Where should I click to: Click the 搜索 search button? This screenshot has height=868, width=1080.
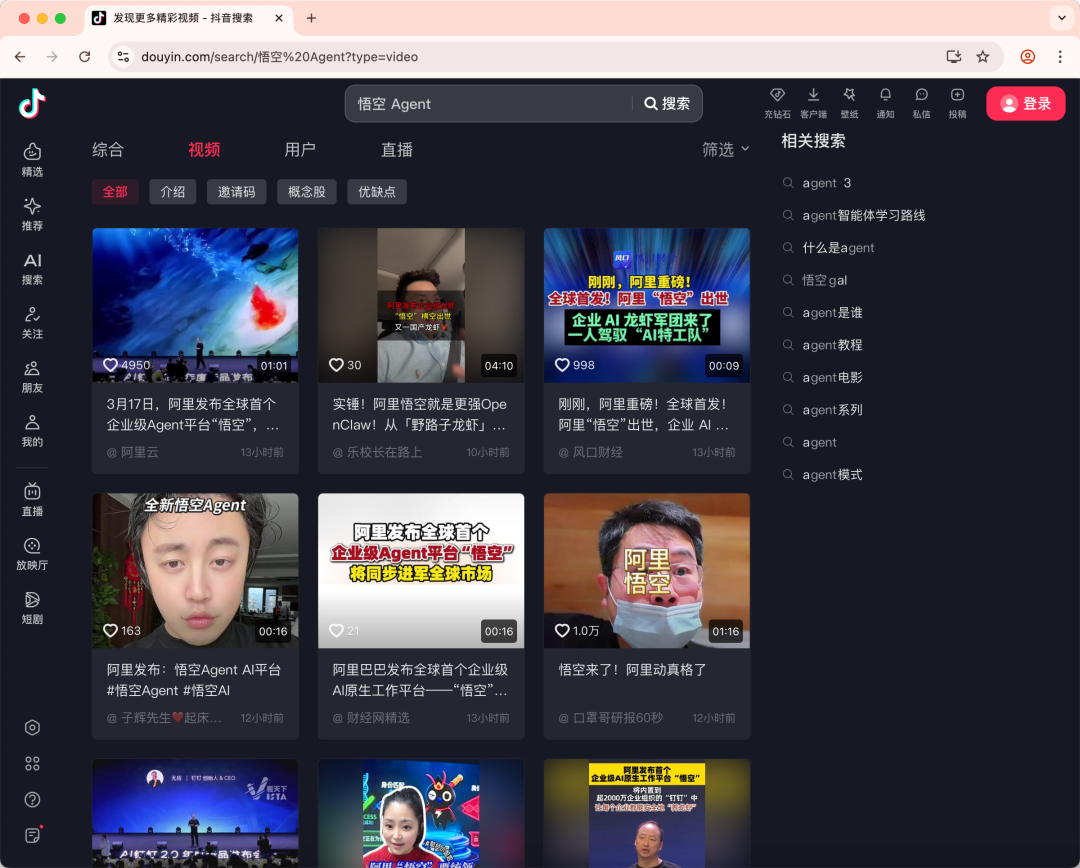pyautogui.click(x=666, y=103)
